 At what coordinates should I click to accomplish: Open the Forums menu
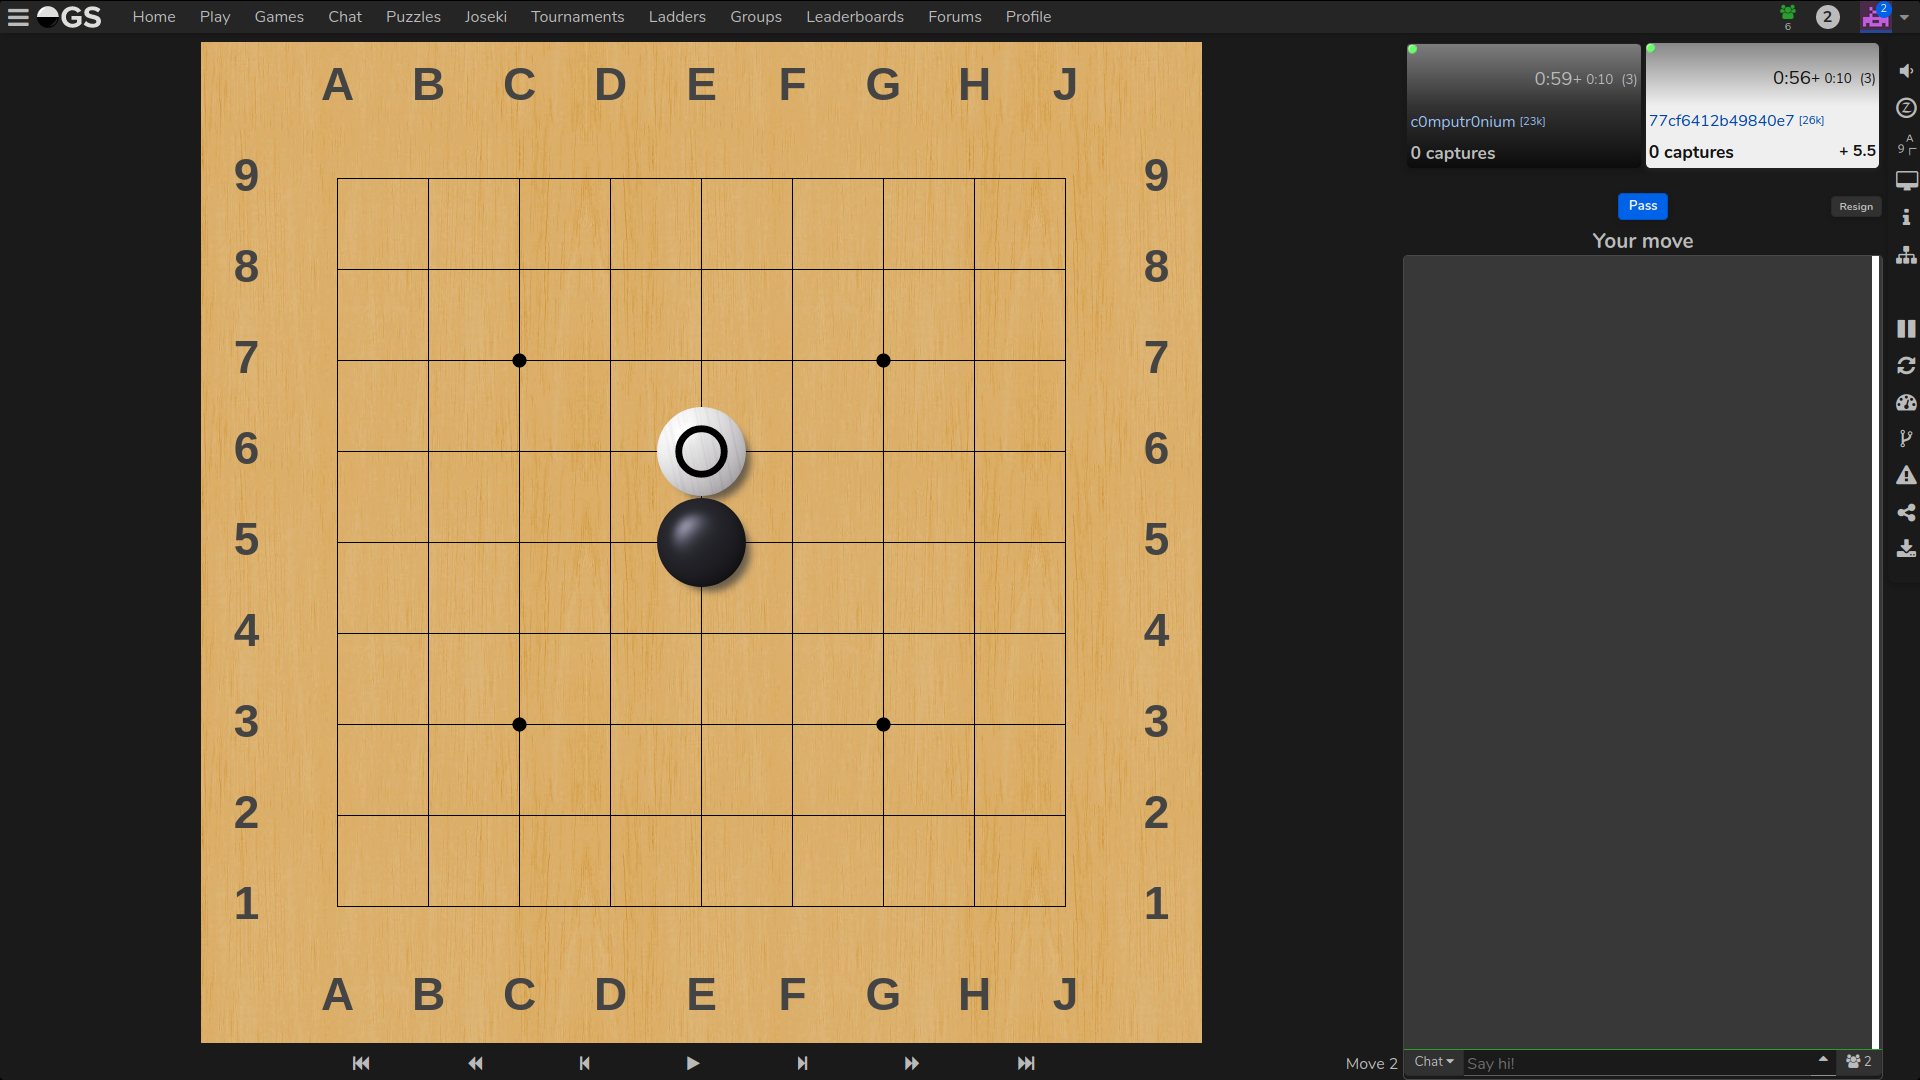pos(955,17)
